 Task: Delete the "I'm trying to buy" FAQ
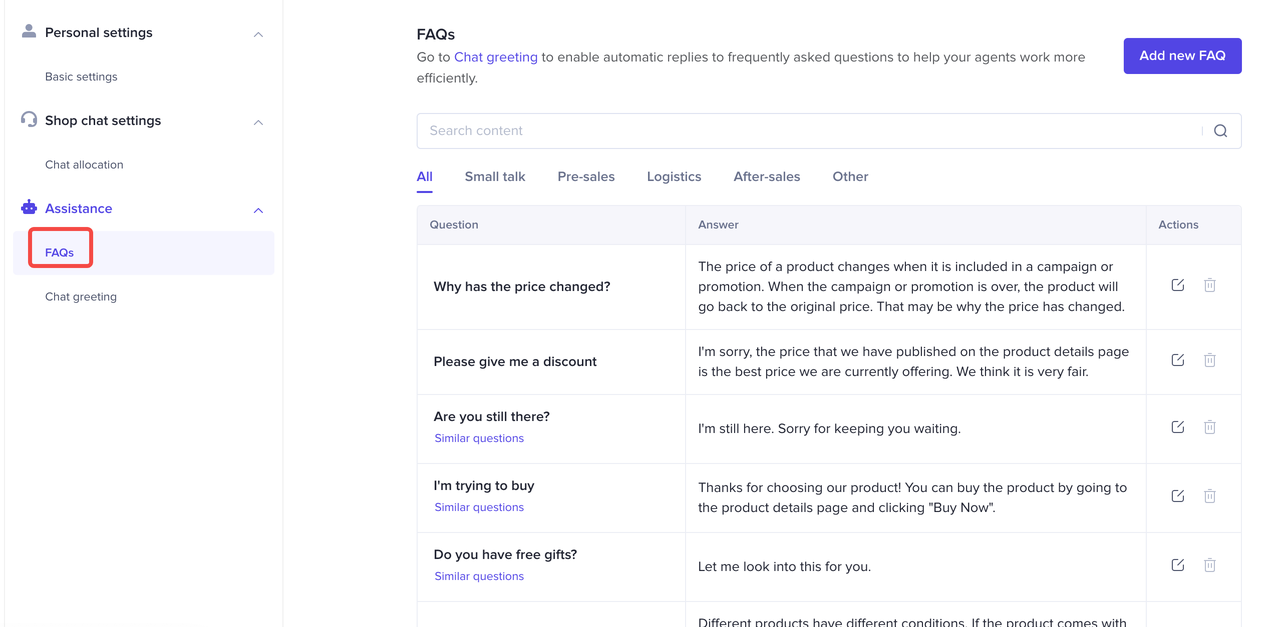pyautogui.click(x=1209, y=496)
